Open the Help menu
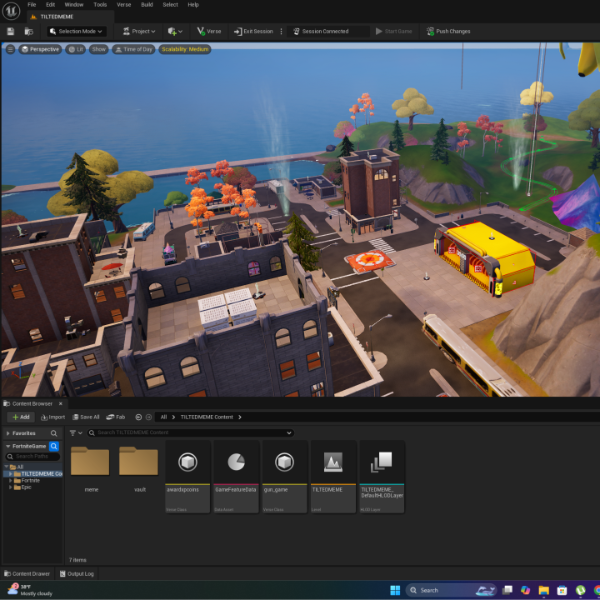The width and height of the screenshot is (600, 600). (193, 5)
